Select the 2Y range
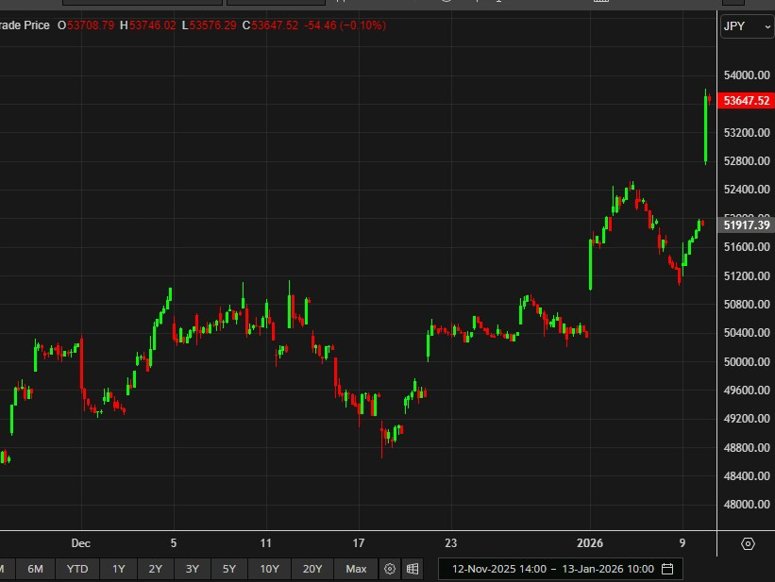Viewport: 775px width, 582px height. tap(155, 569)
